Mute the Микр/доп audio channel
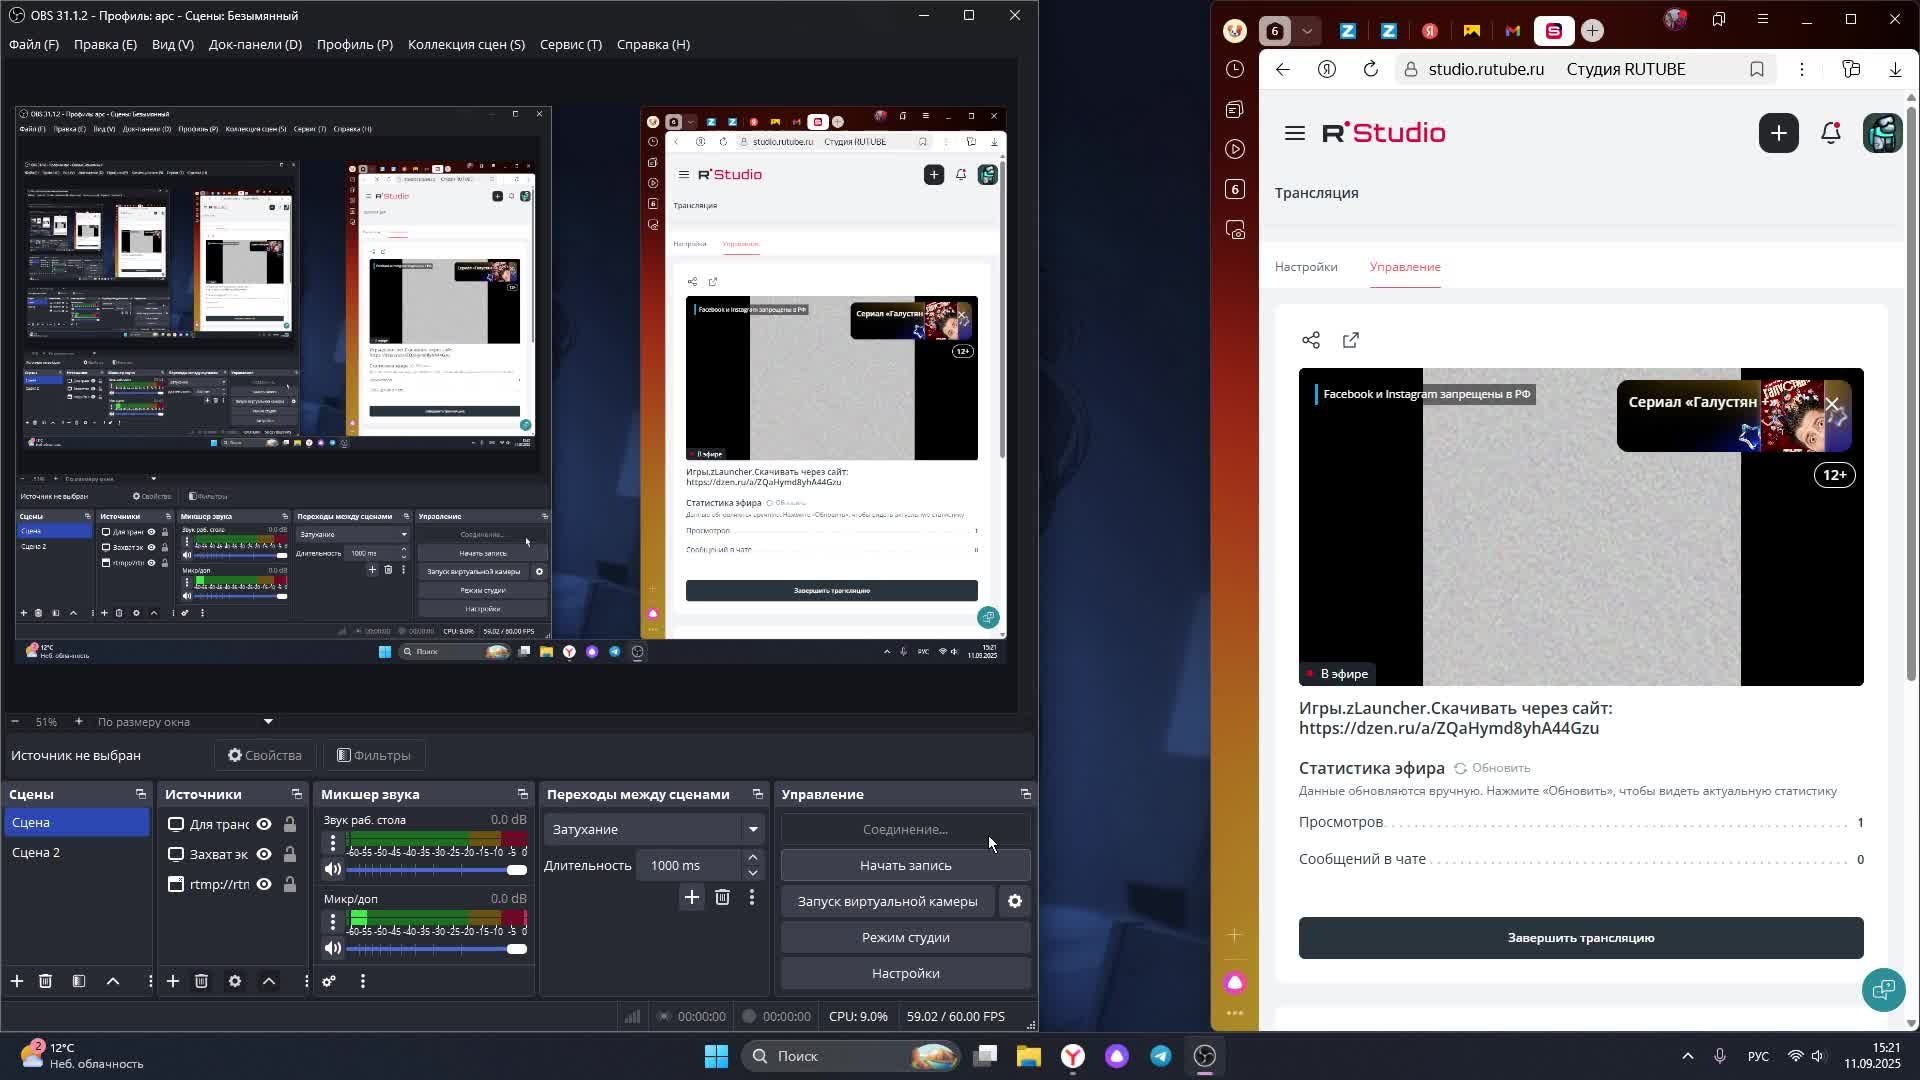The height and width of the screenshot is (1080, 1920). click(x=332, y=948)
